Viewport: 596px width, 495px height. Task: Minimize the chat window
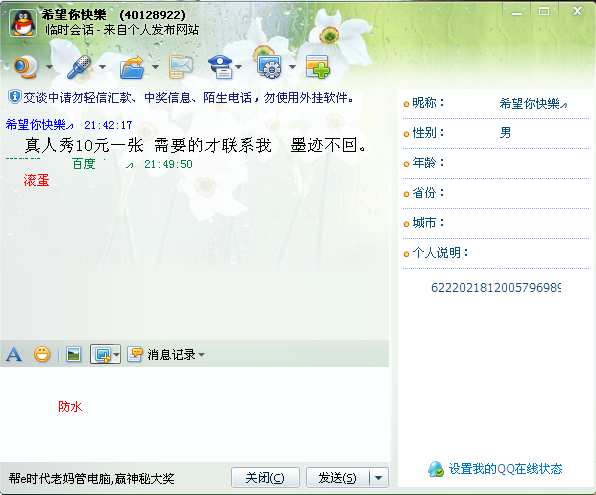(x=517, y=12)
